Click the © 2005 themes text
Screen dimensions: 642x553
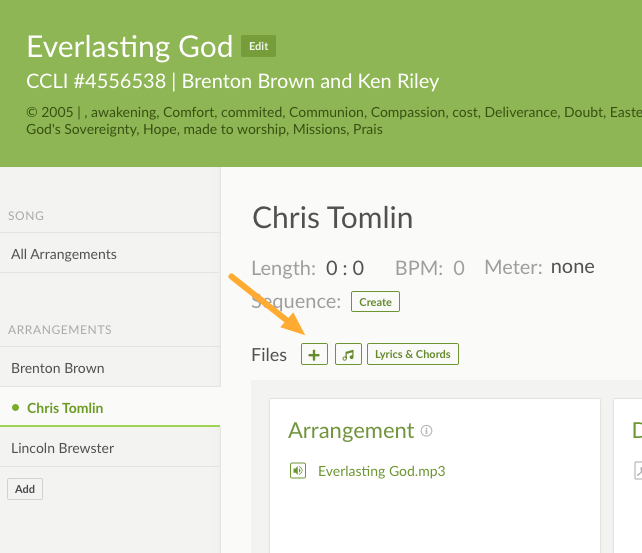pos(334,121)
